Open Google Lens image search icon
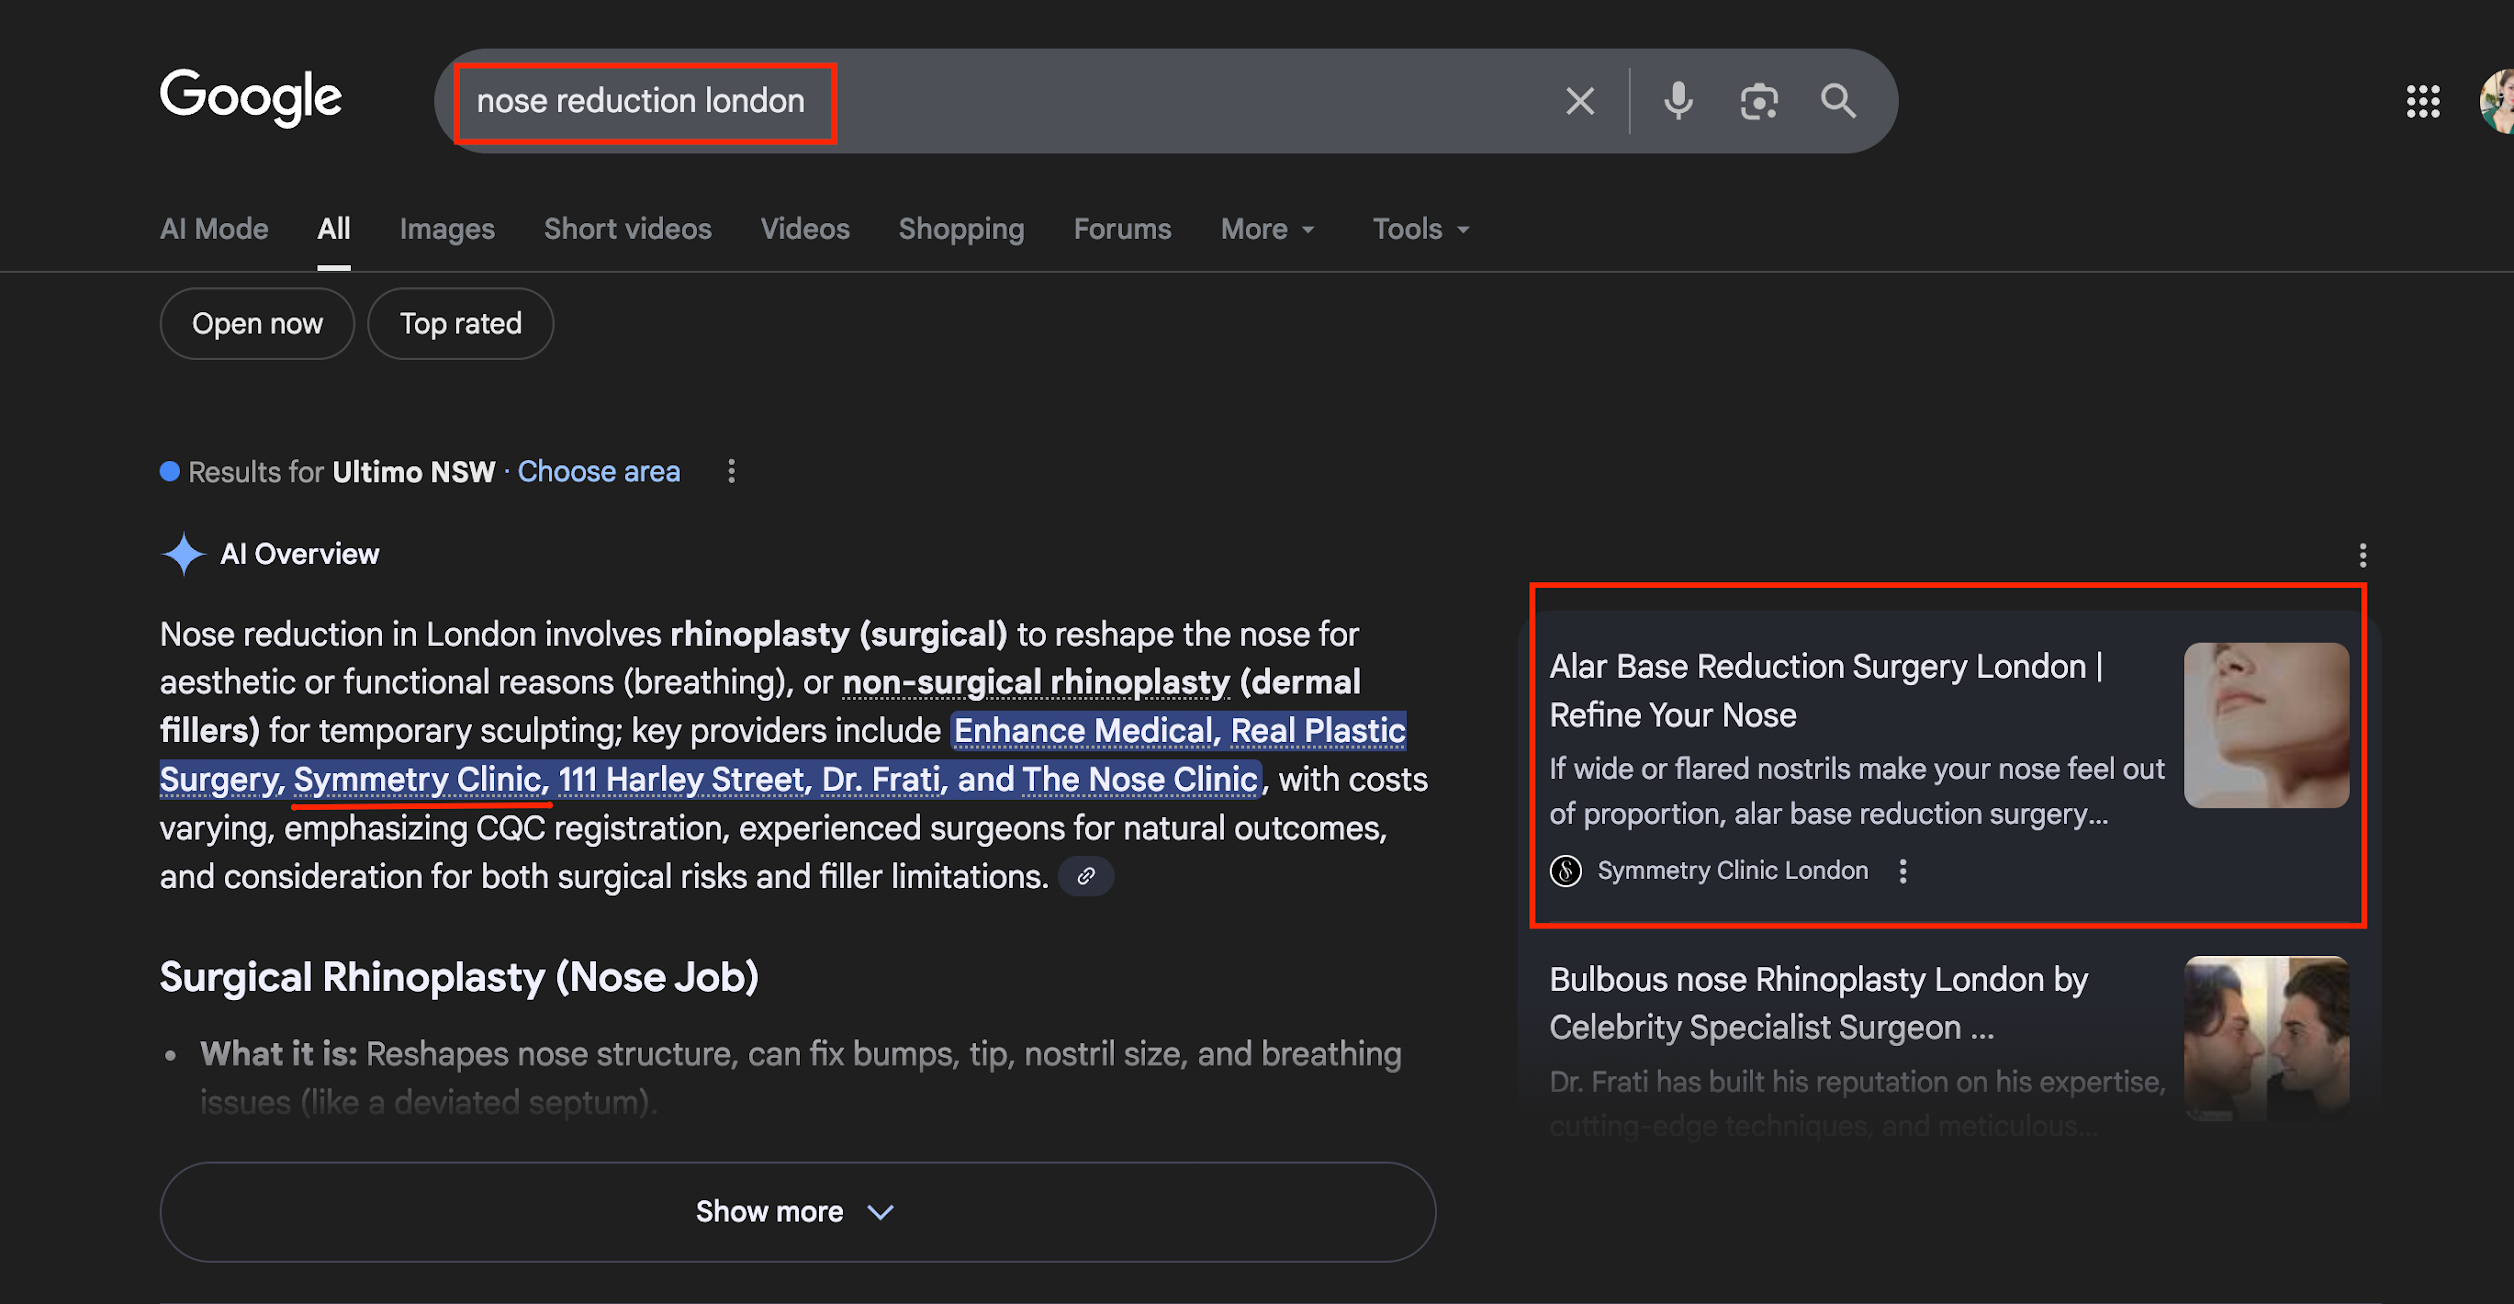2514x1304 pixels. coord(1759,101)
